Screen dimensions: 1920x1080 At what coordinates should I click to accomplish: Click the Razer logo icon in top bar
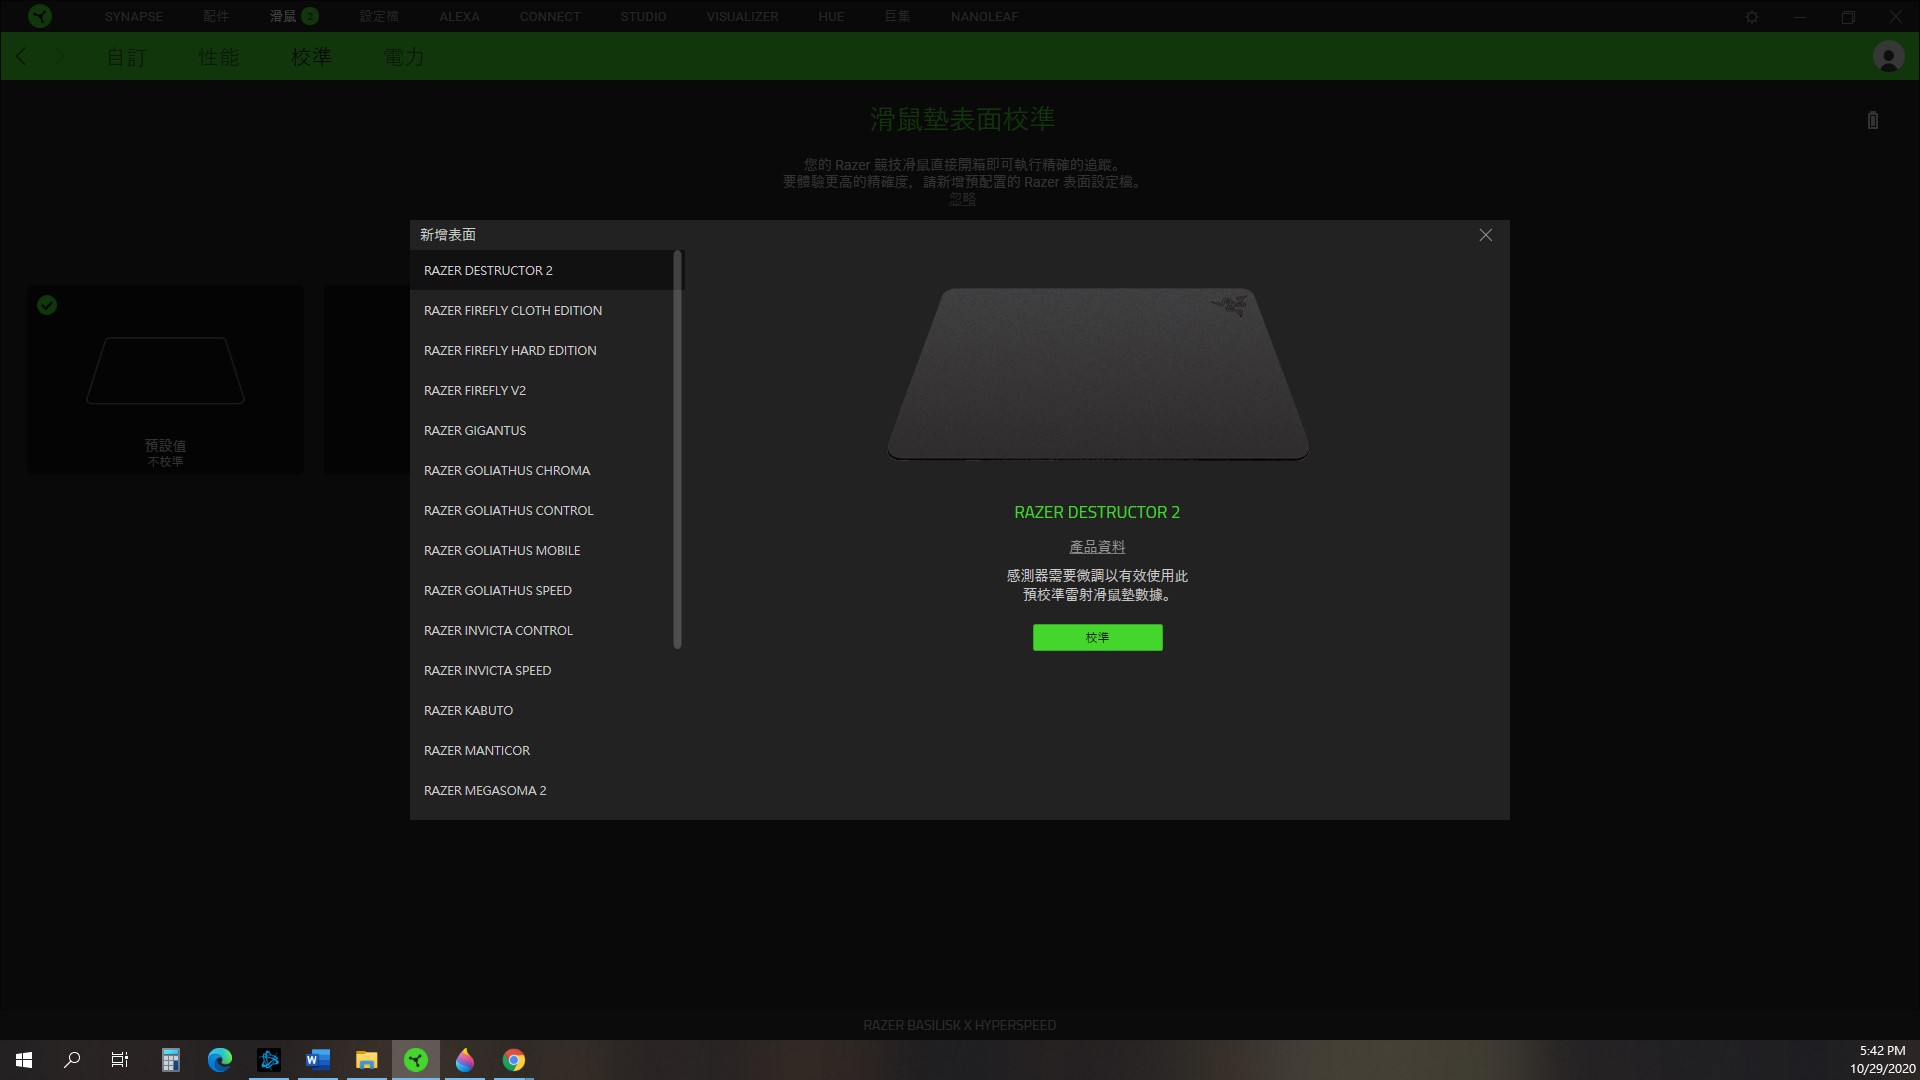coord(40,16)
